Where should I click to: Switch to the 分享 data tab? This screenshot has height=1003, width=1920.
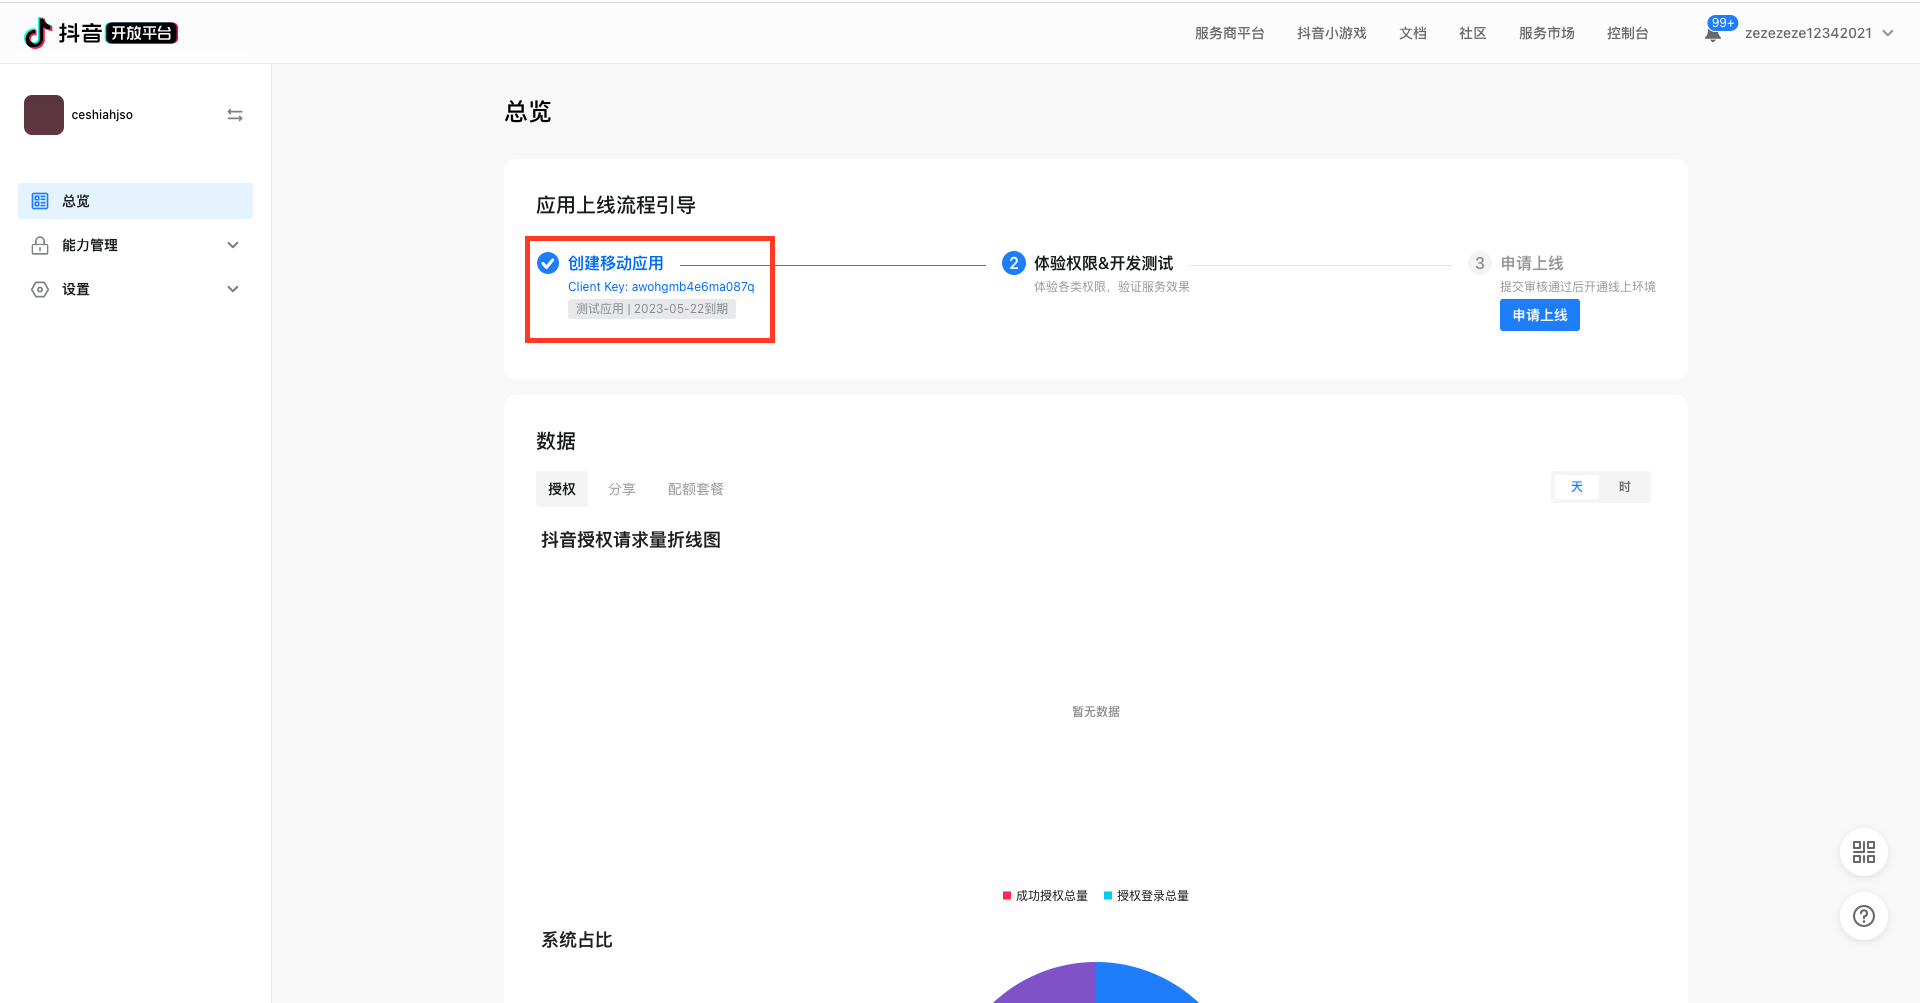click(x=622, y=489)
